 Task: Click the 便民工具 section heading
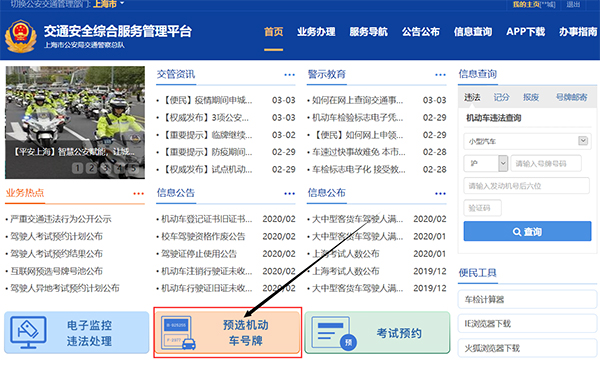click(478, 273)
